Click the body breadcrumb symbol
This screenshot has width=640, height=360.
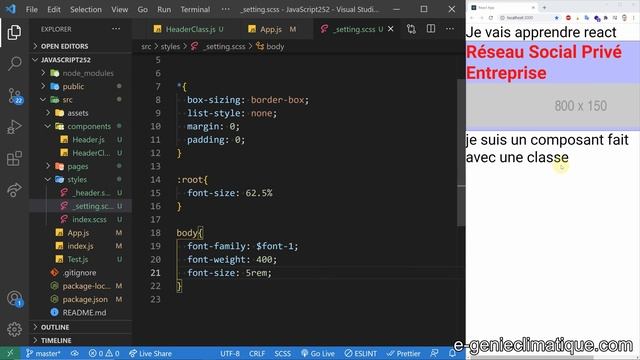click(x=275, y=47)
